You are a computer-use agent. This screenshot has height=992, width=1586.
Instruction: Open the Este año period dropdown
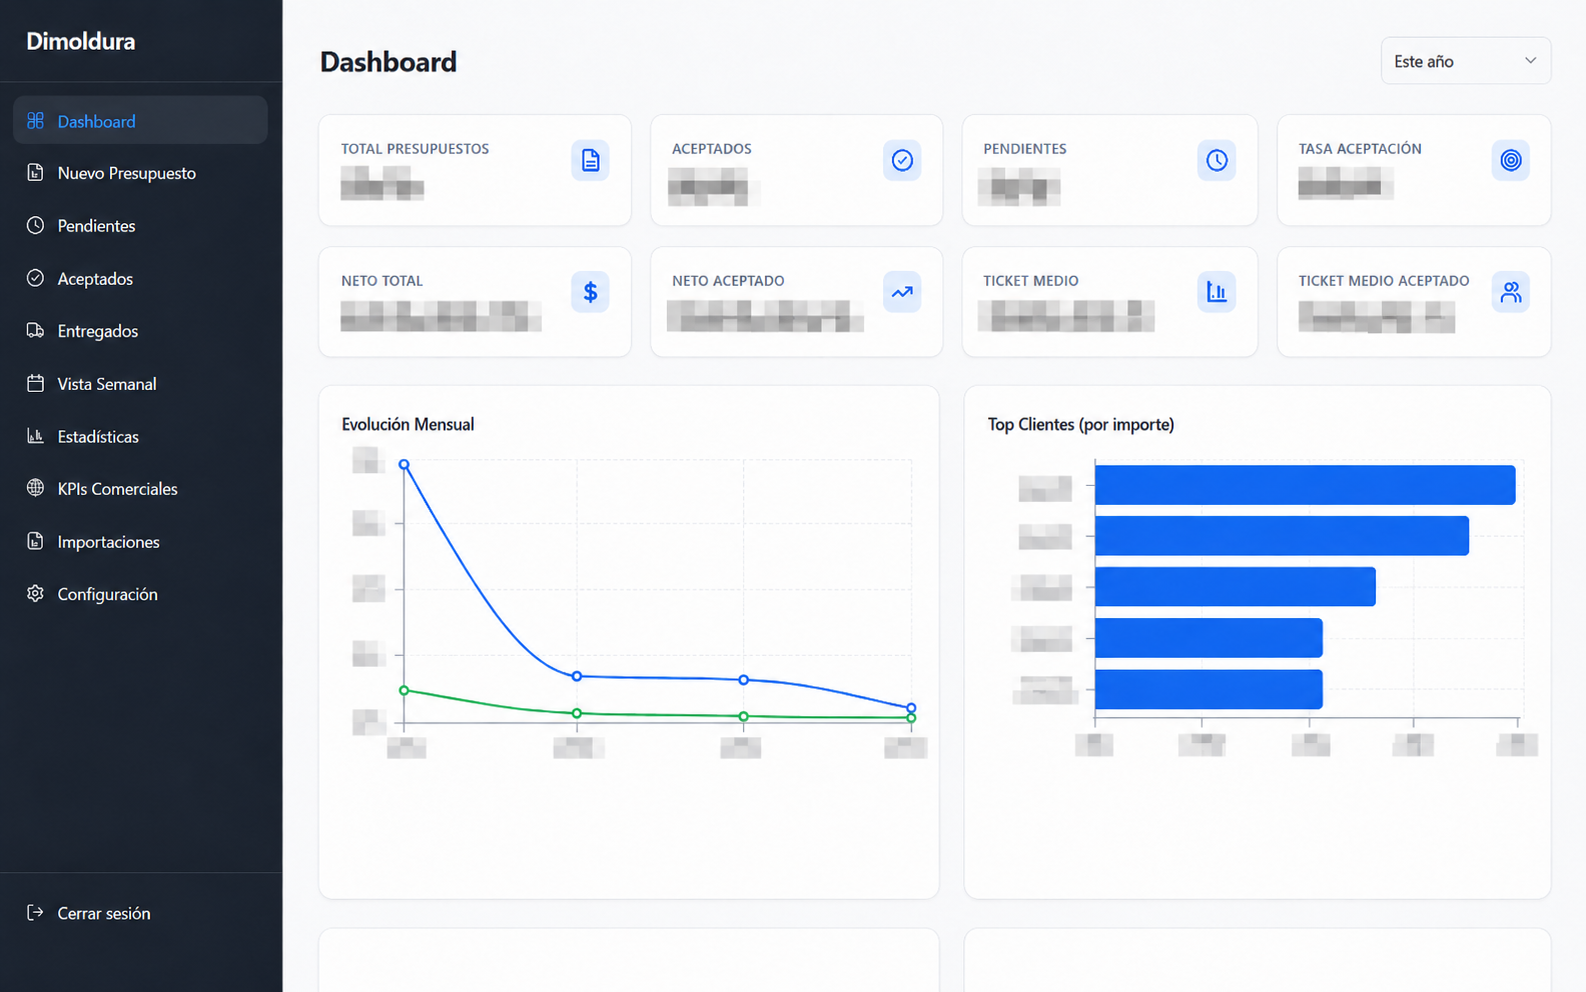point(1465,61)
